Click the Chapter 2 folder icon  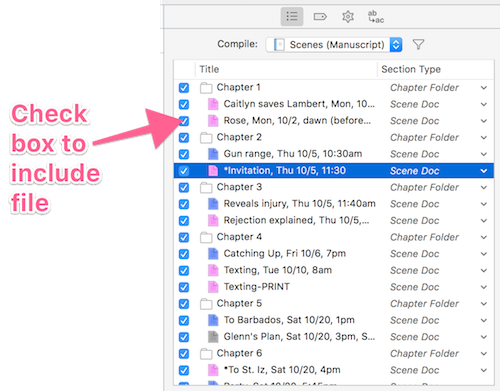[206, 137]
